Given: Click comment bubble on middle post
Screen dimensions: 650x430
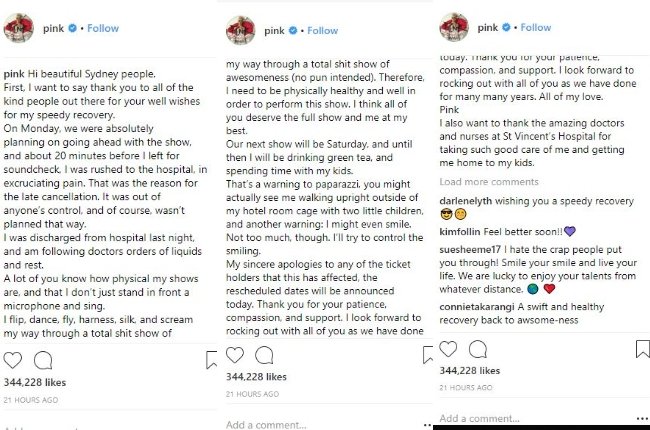Looking at the screenshot, I should point(264,355).
